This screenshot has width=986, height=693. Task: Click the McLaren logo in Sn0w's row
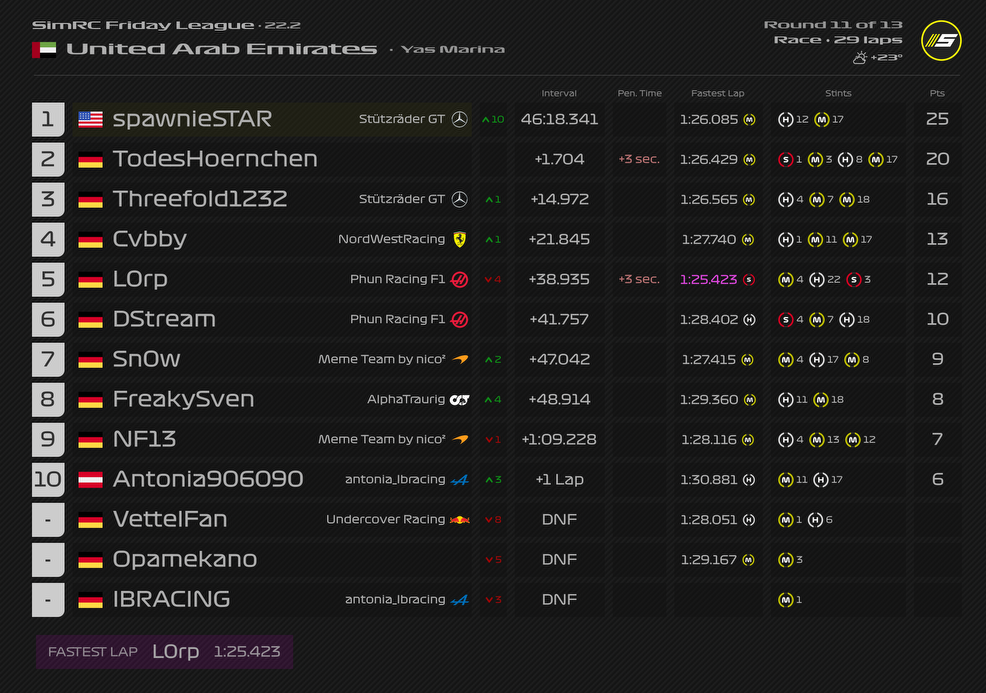tap(459, 359)
